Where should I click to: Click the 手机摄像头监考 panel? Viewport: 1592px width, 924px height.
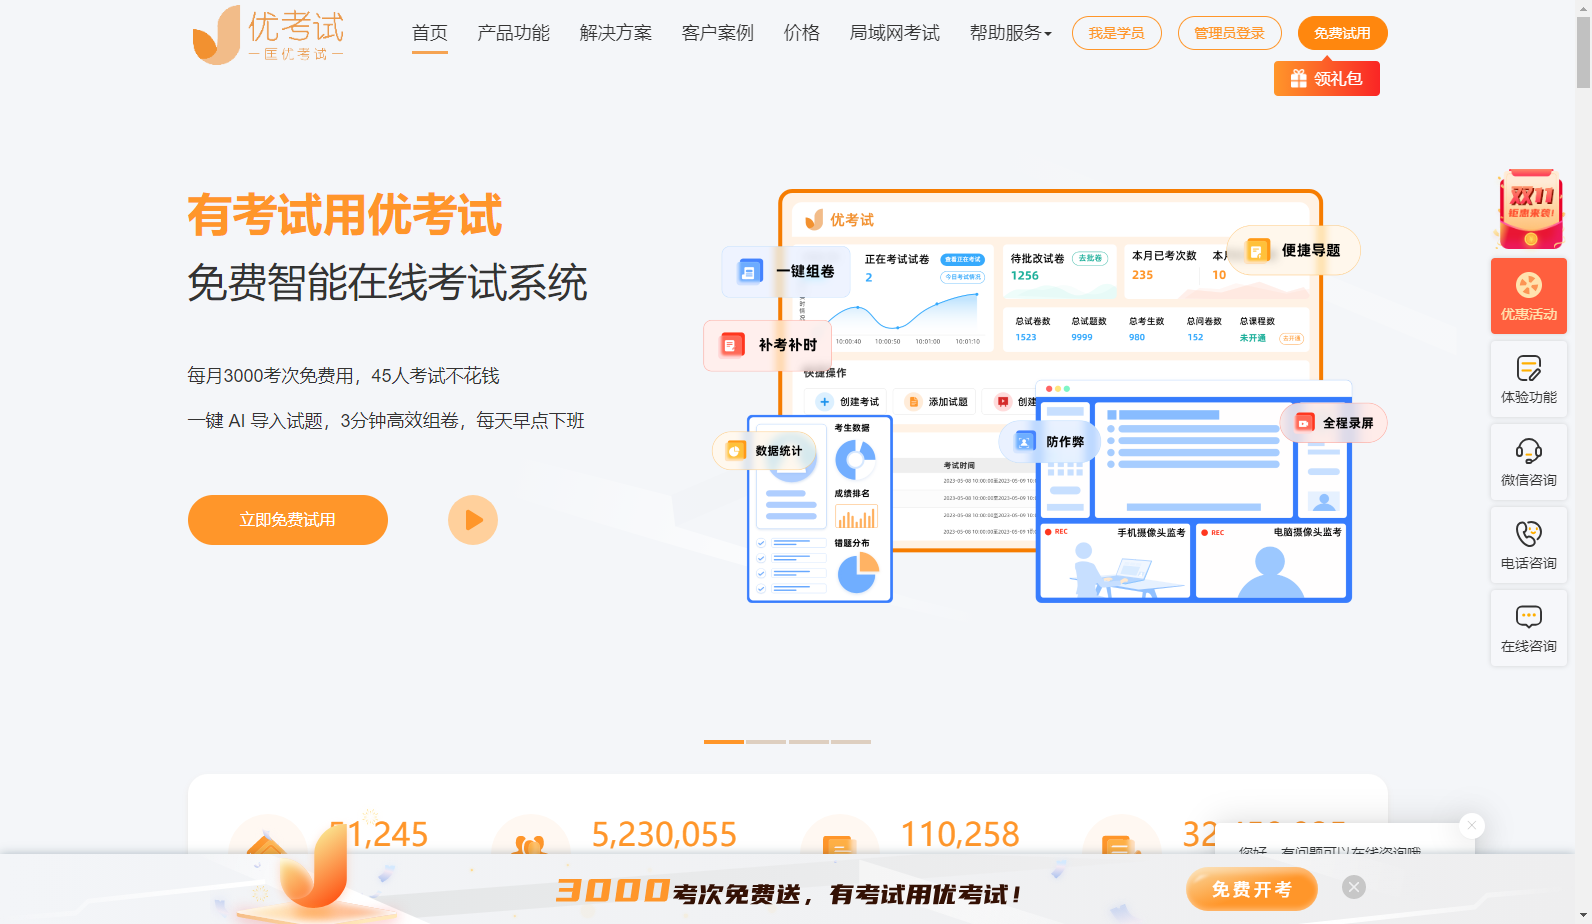click(1115, 561)
